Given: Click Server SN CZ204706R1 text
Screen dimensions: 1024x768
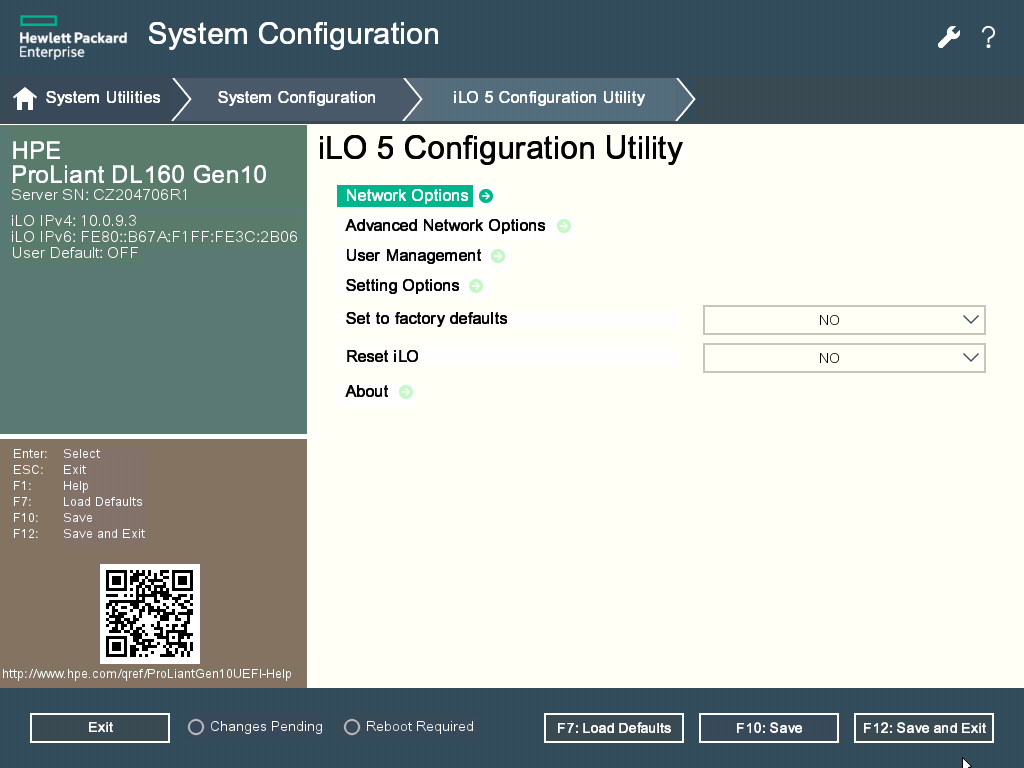Looking at the screenshot, I should click(100, 195).
